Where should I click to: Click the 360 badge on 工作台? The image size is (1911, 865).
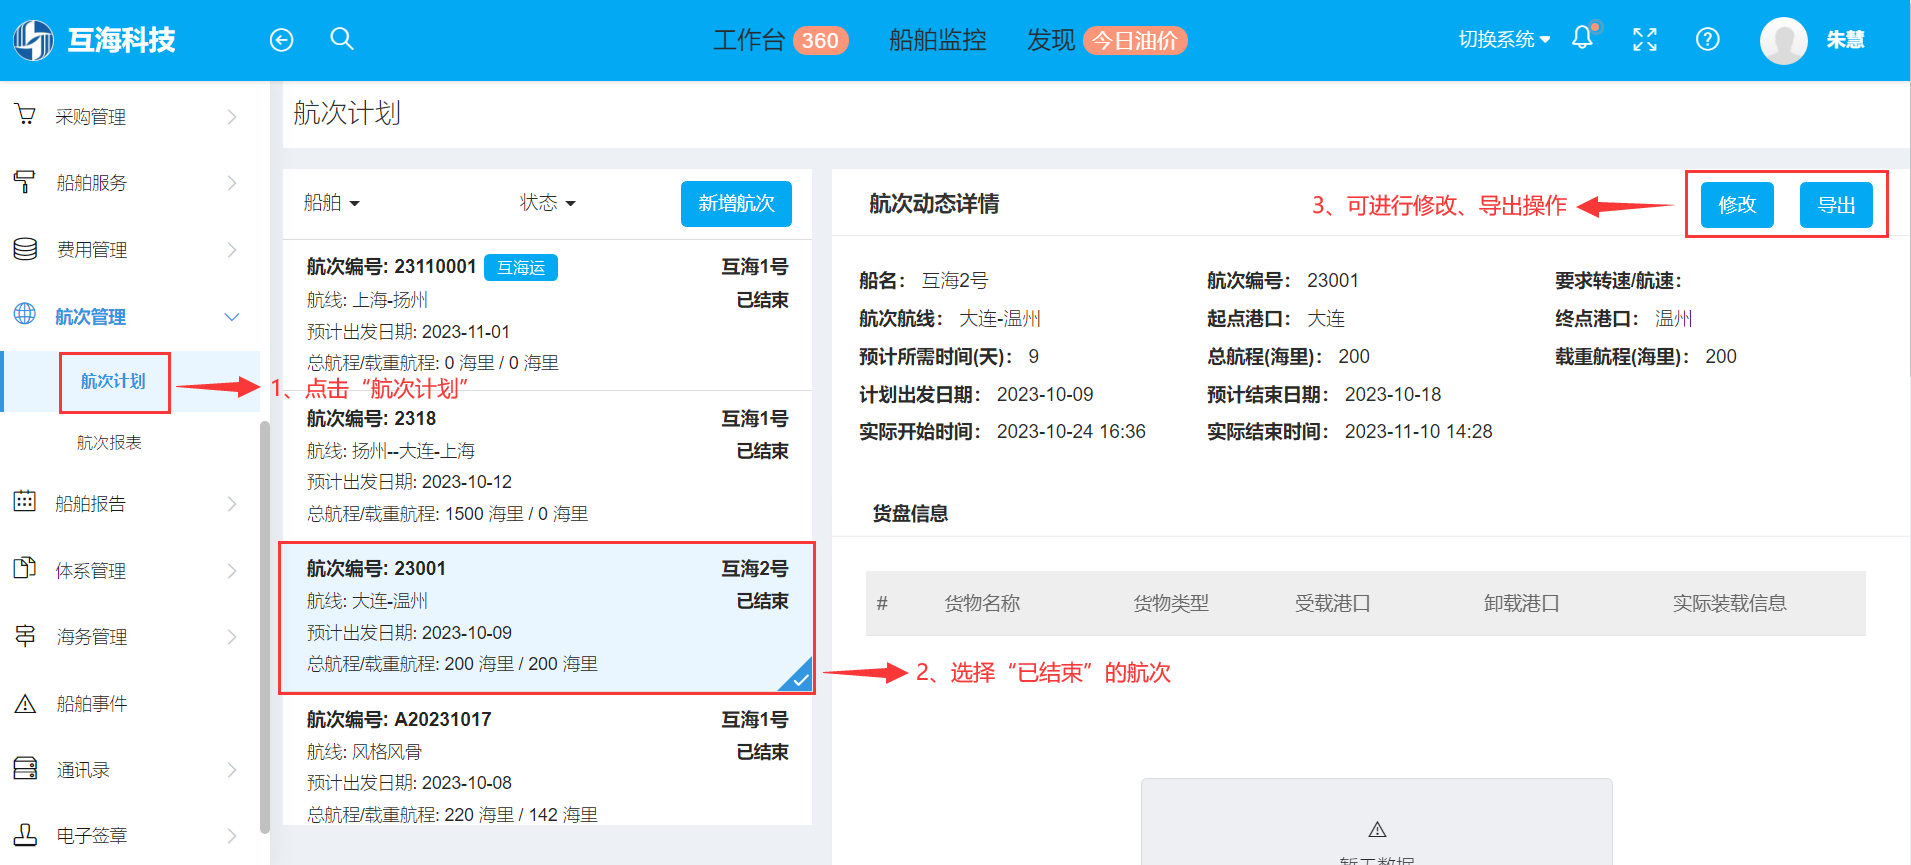820,41
